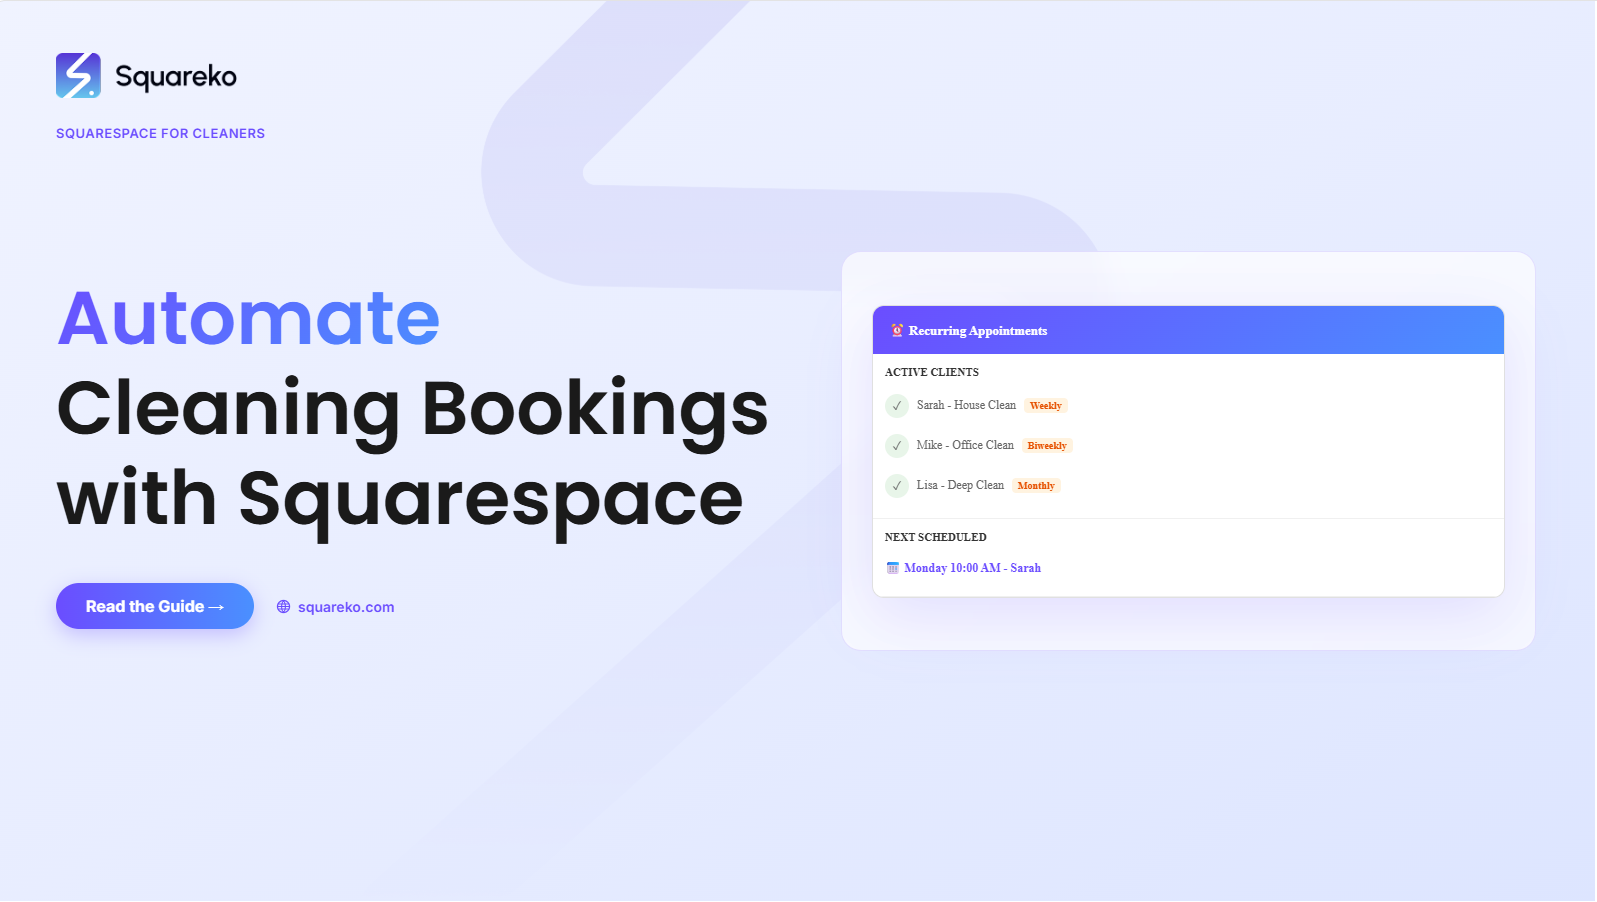This screenshot has width=1597, height=902.
Task: Open the 'Monday 10:00 AM - Sarah' appointment
Action: click(x=972, y=568)
